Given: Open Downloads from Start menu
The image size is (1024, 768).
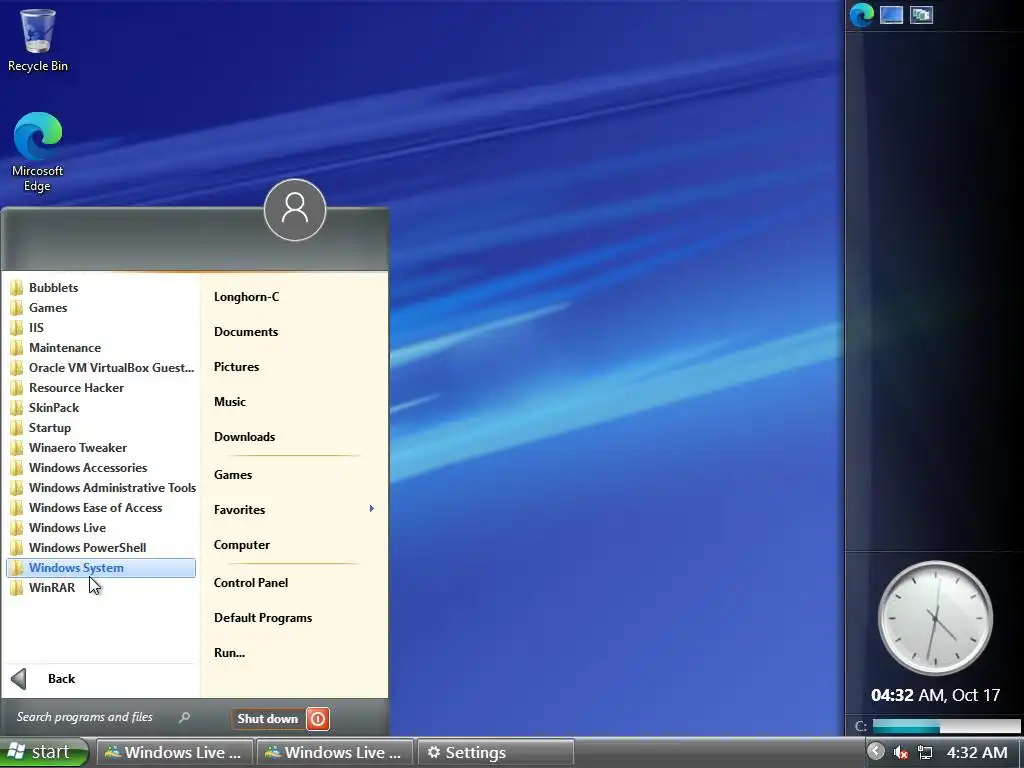Looking at the screenshot, I should pyautogui.click(x=245, y=437).
